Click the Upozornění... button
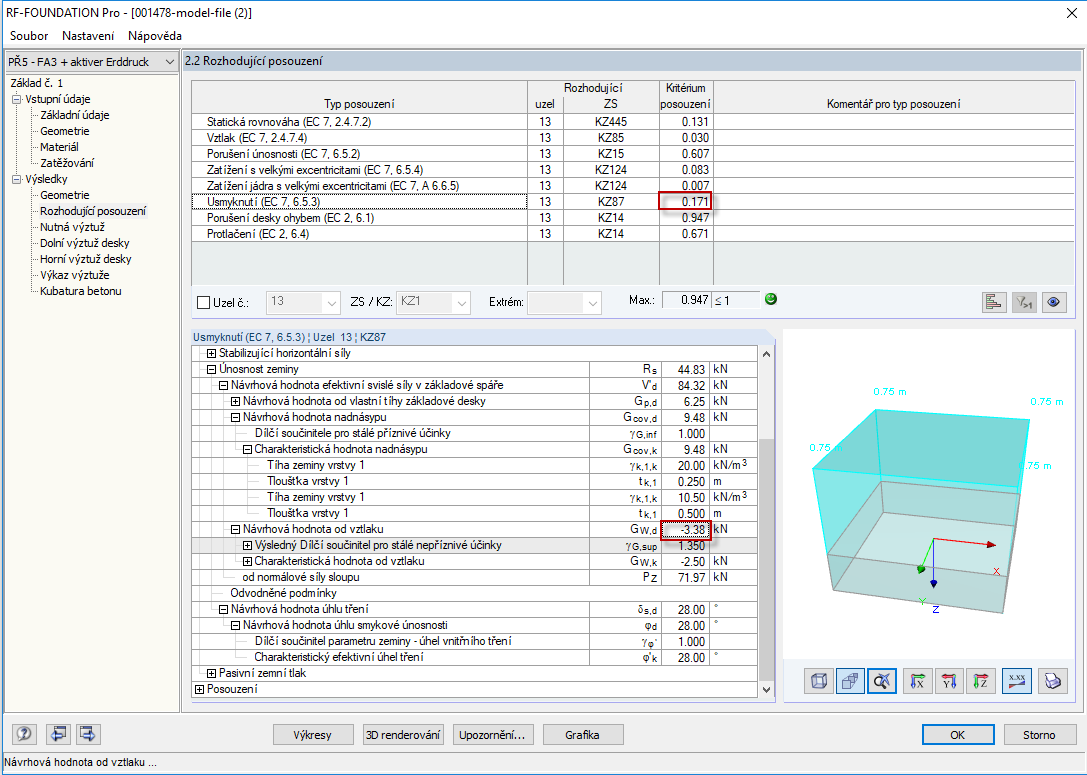 tap(492, 735)
